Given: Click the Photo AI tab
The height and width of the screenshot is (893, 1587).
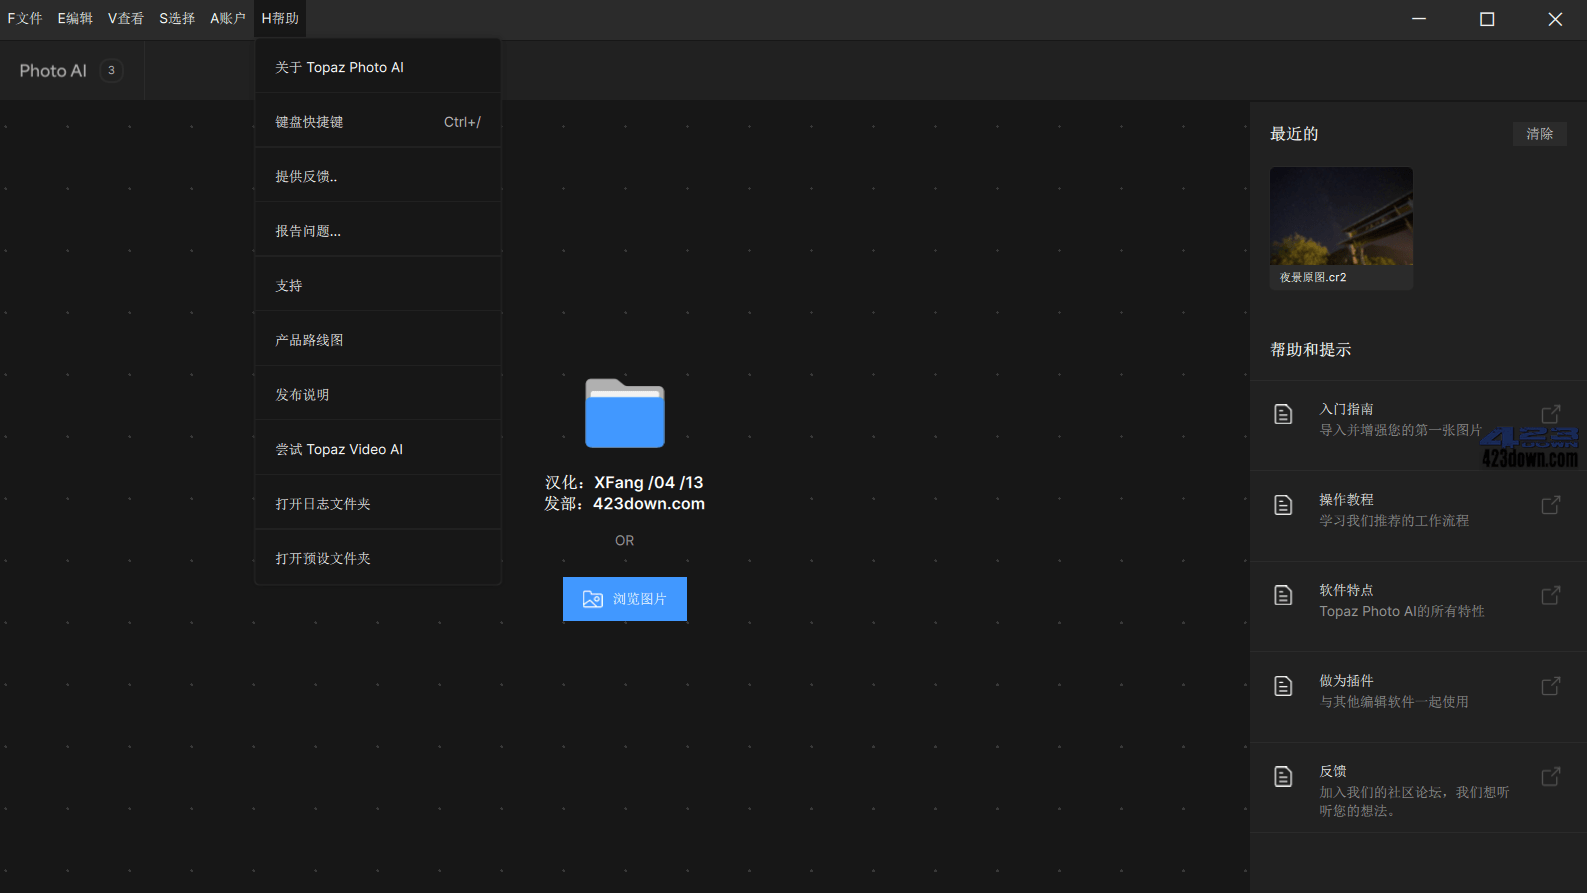Looking at the screenshot, I should pos(72,70).
